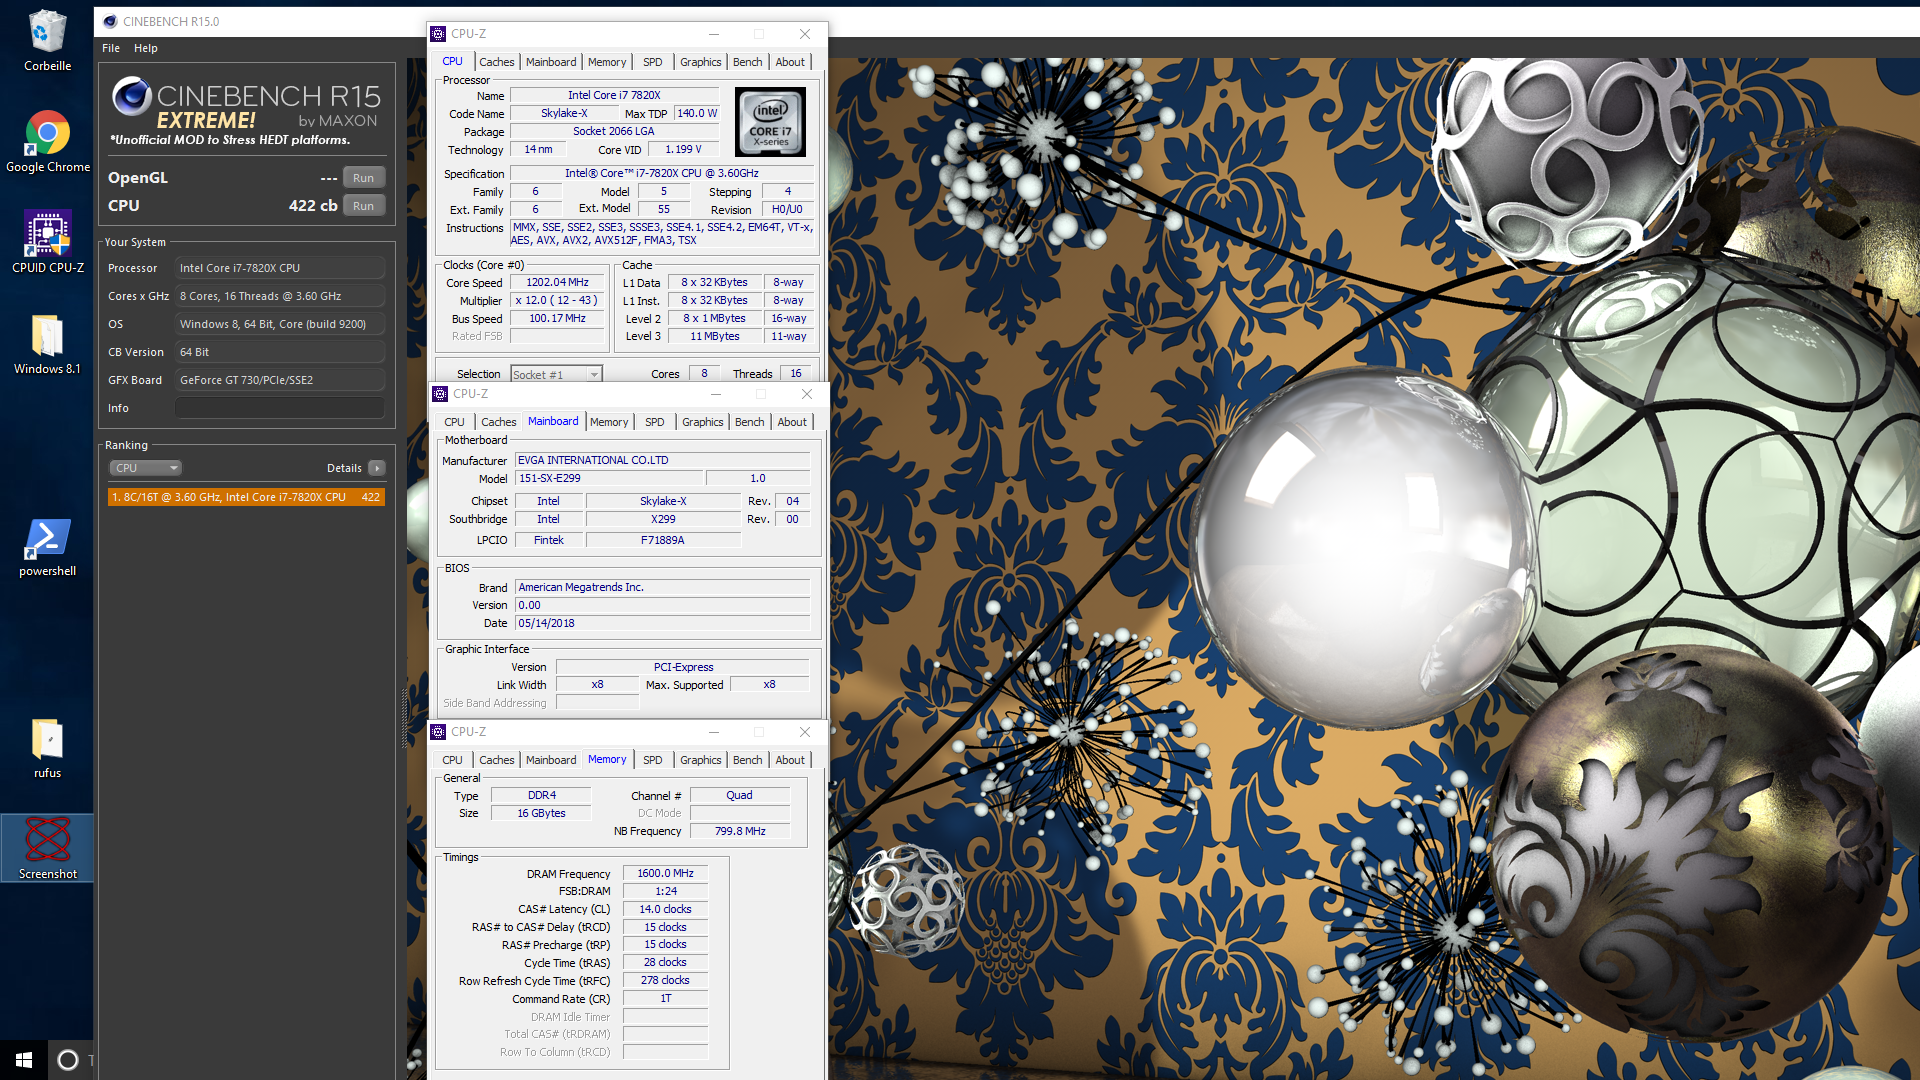Switch to Caches tab in top CPU-Z window
Viewport: 1920px width, 1080px height.
tap(497, 62)
